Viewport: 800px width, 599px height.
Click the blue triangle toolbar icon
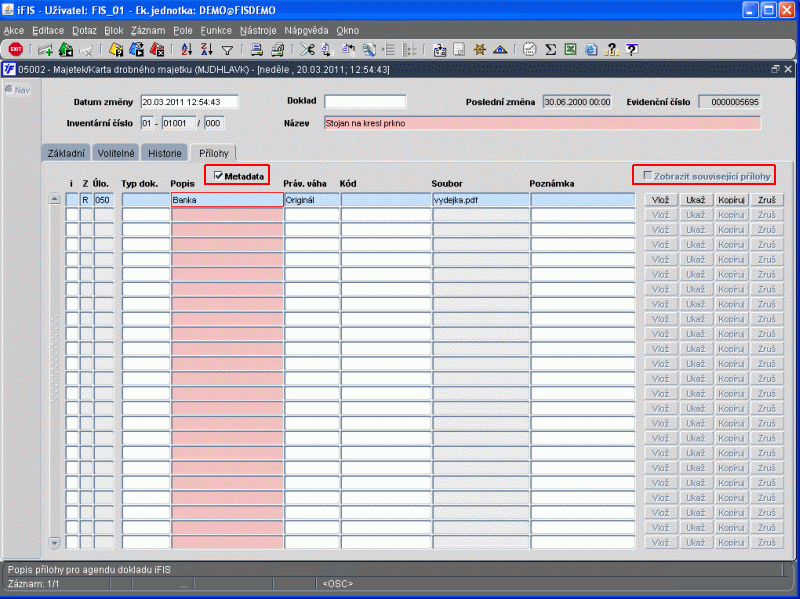(500, 49)
